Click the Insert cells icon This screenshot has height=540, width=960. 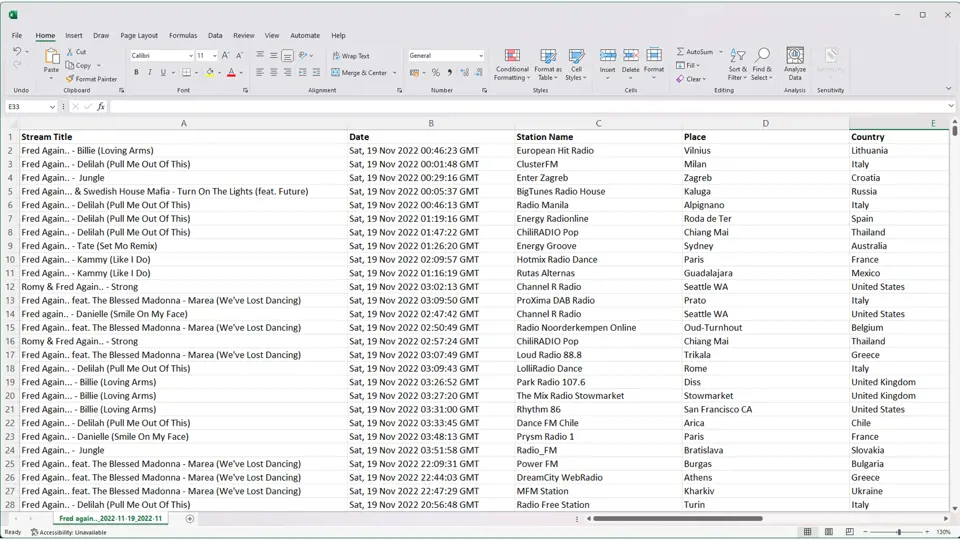coord(607,55)
